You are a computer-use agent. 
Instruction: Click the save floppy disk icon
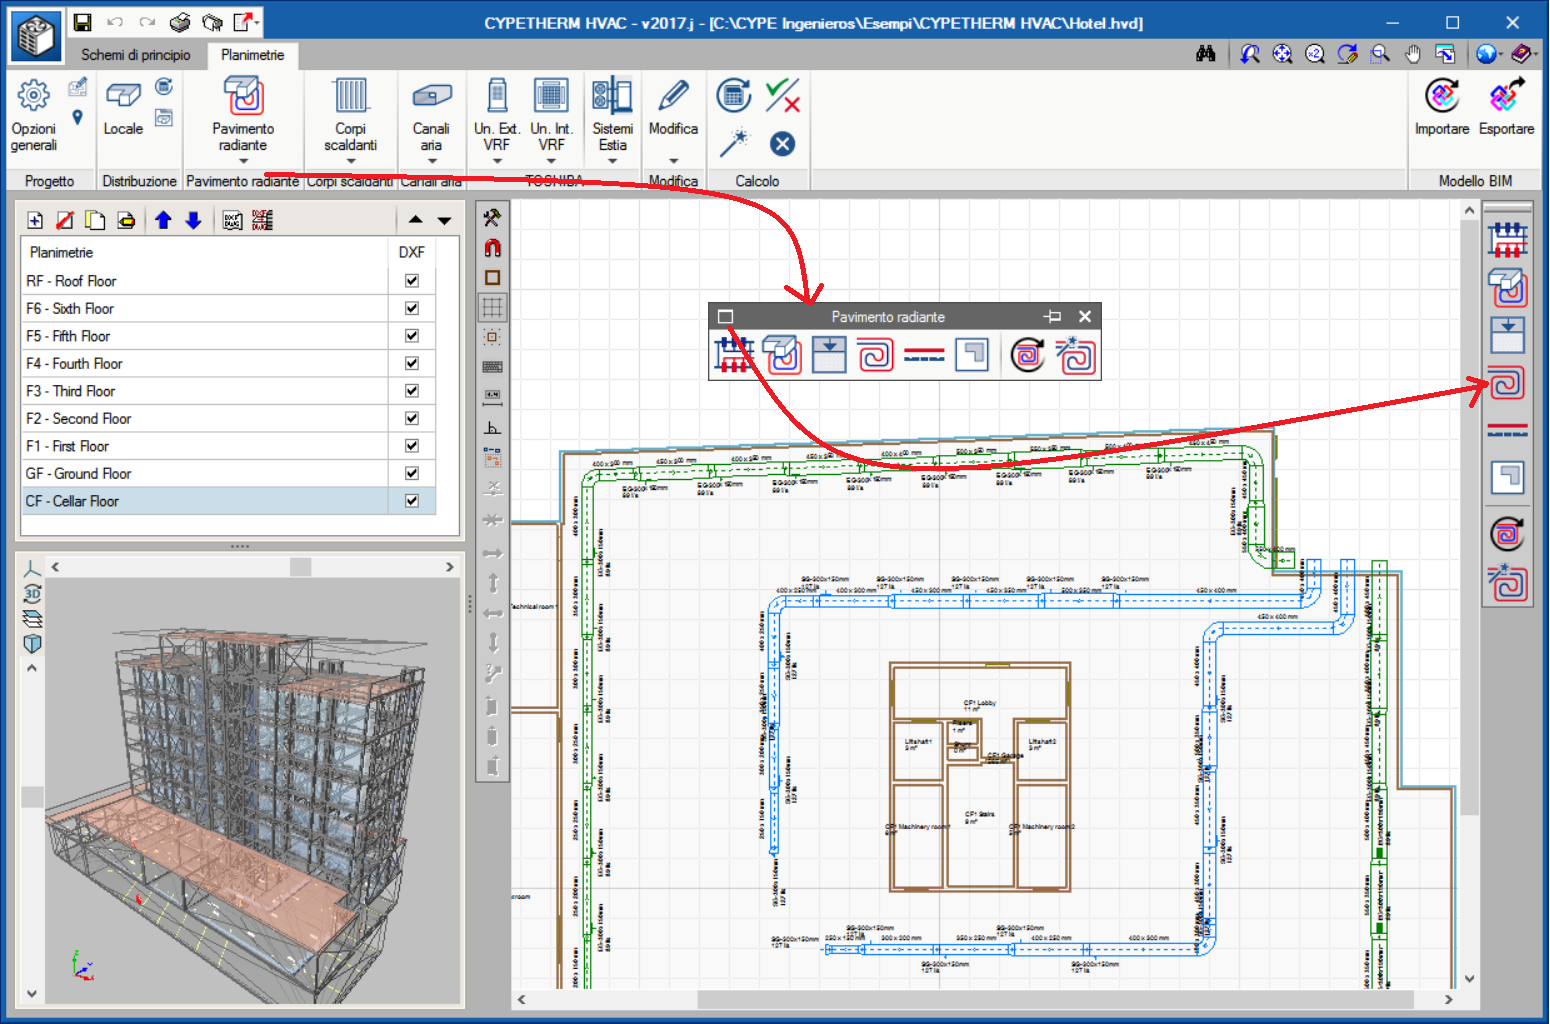click(x=83, y=22)
